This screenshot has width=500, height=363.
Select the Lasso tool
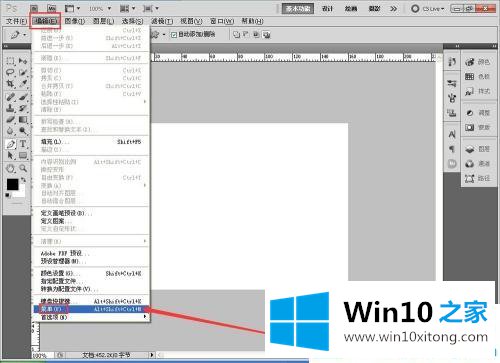[x=10, y=72]
